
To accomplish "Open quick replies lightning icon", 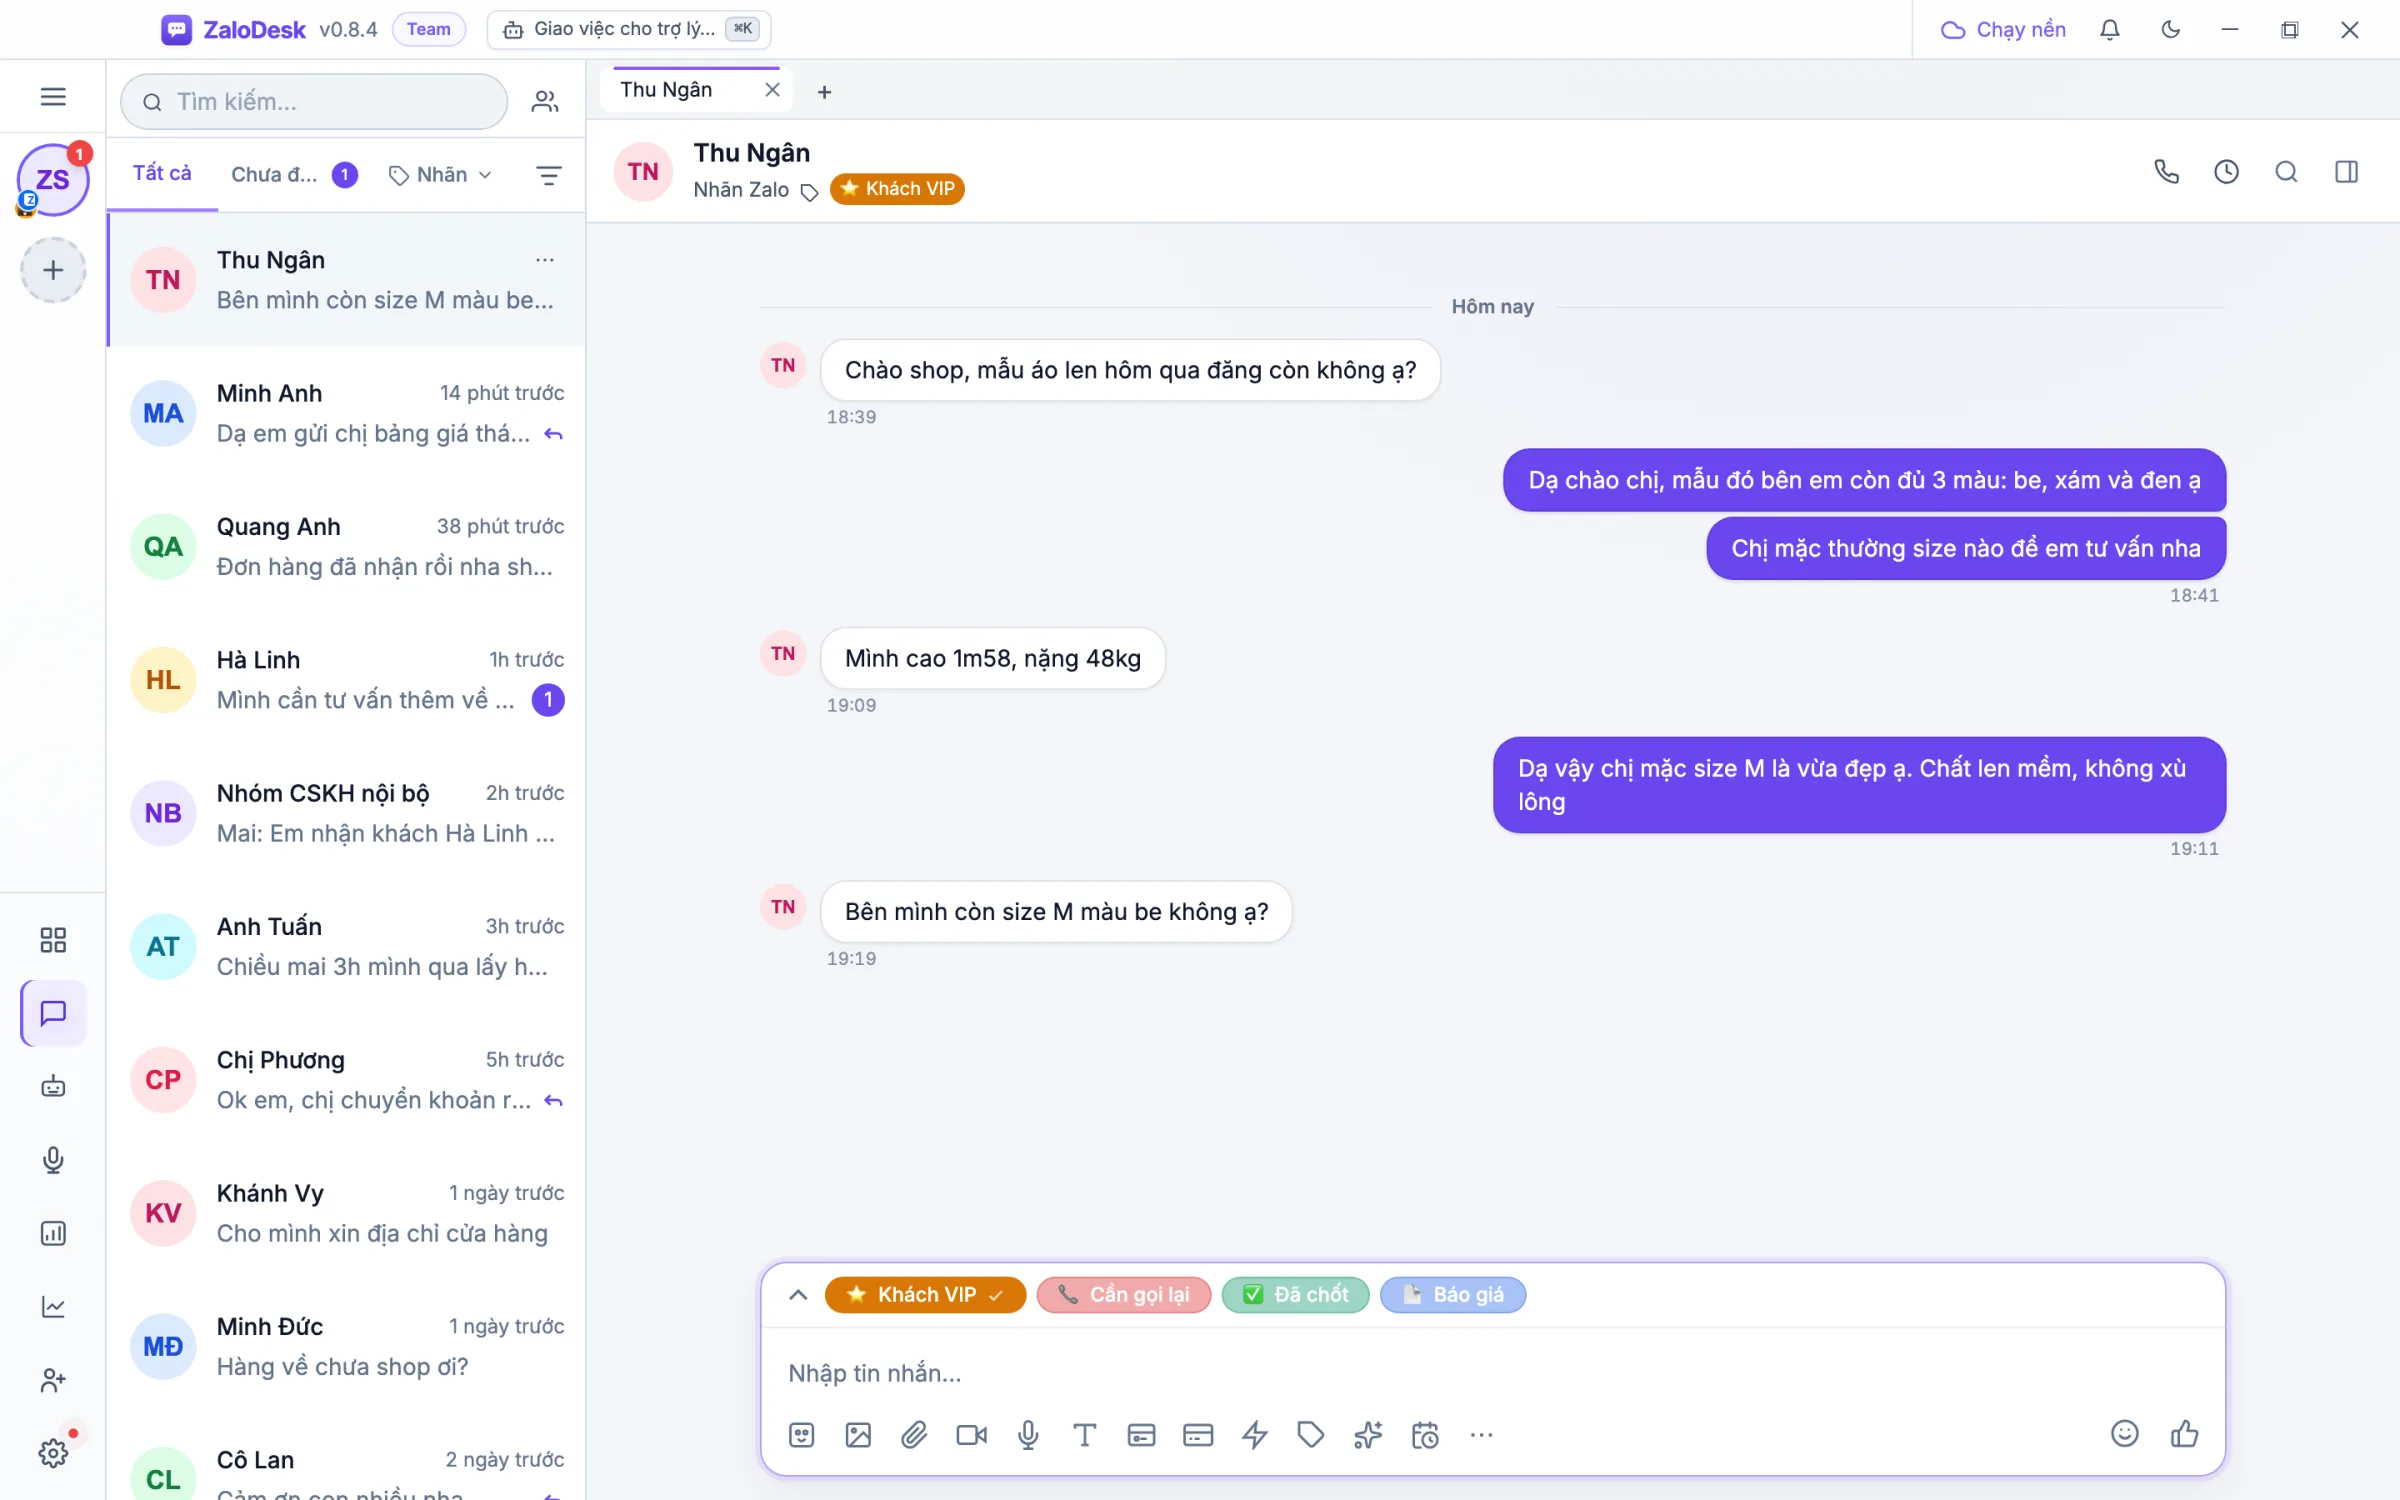I will [1254, 1435].
